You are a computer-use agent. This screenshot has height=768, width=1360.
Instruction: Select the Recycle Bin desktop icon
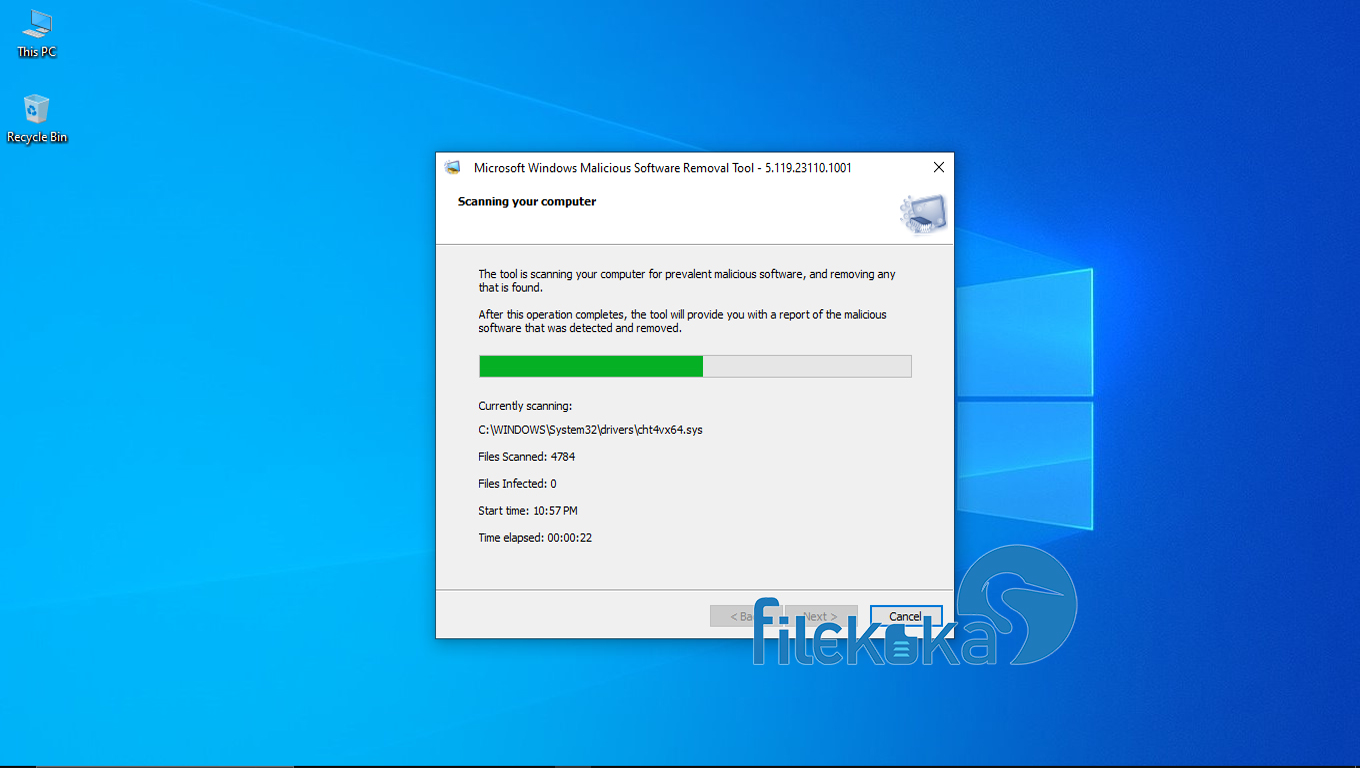37,119
